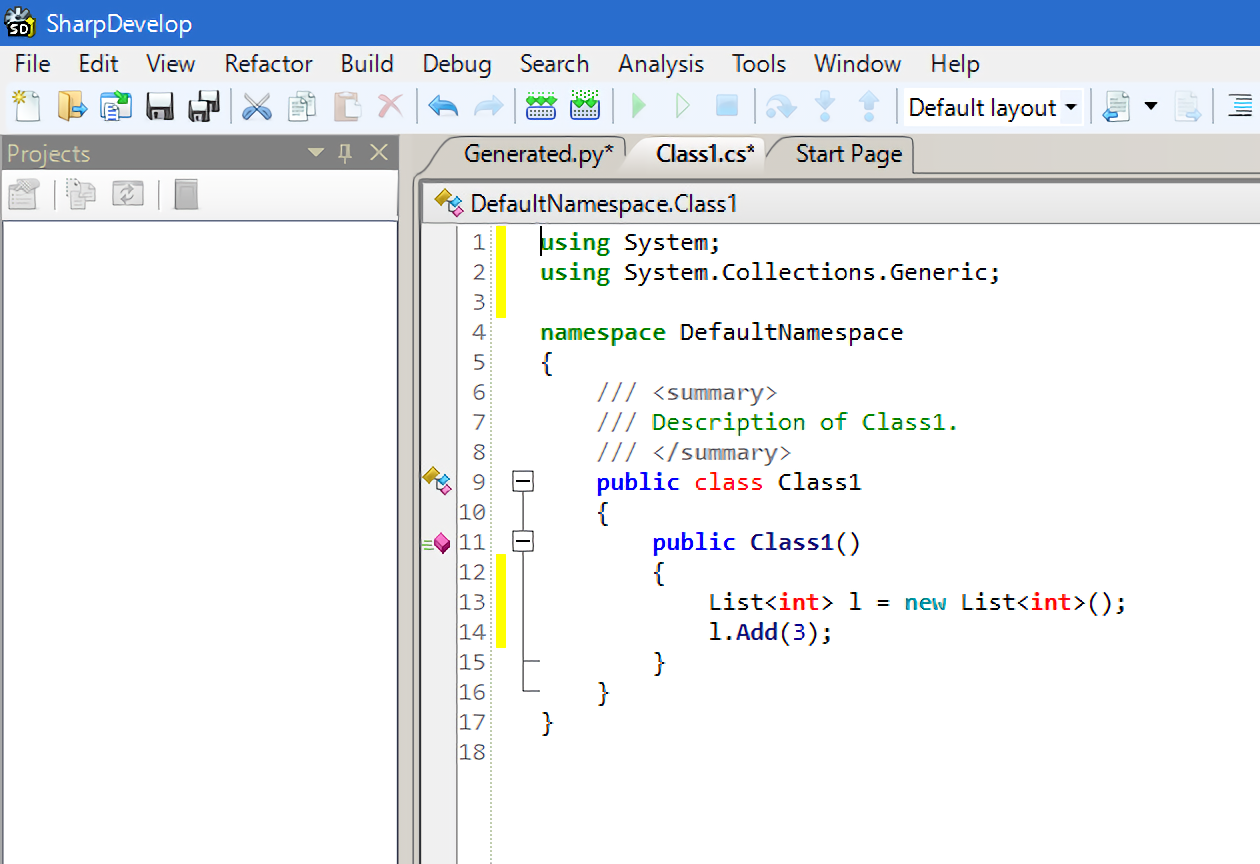This screenshot has width=1260, height=864.
Task: Switch to the Start Page tab
Action: click(x=848, y=154)
